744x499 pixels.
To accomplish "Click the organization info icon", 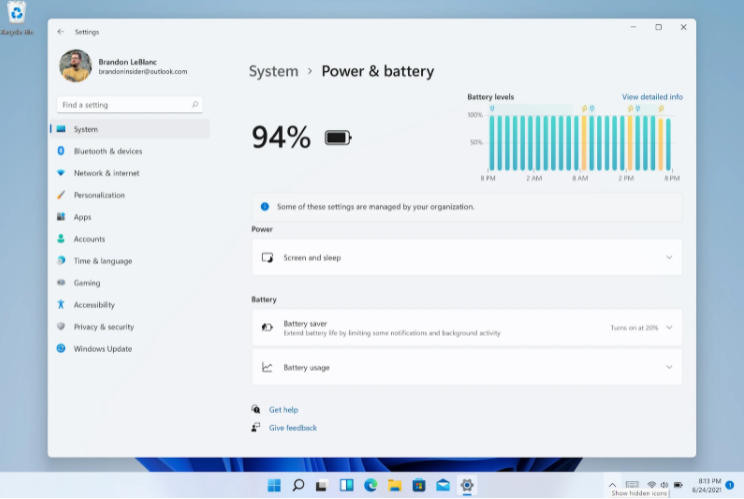I will click(265, 207).
